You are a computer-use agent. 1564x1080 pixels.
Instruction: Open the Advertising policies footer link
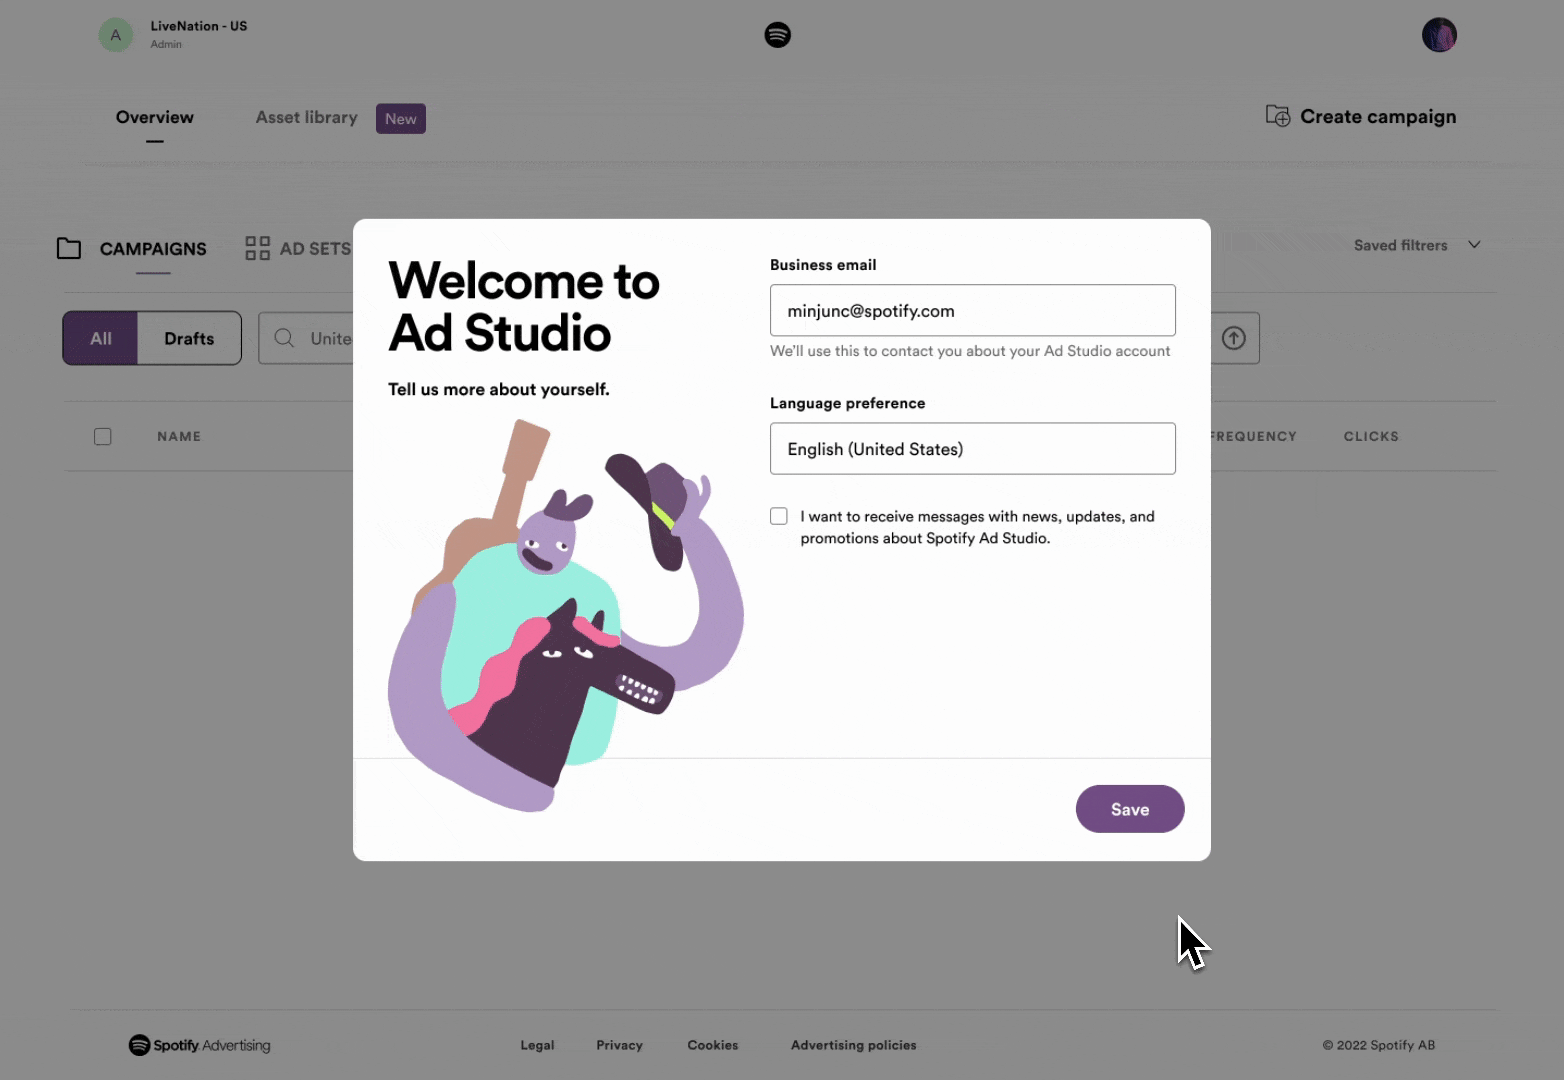(853, 1045)
